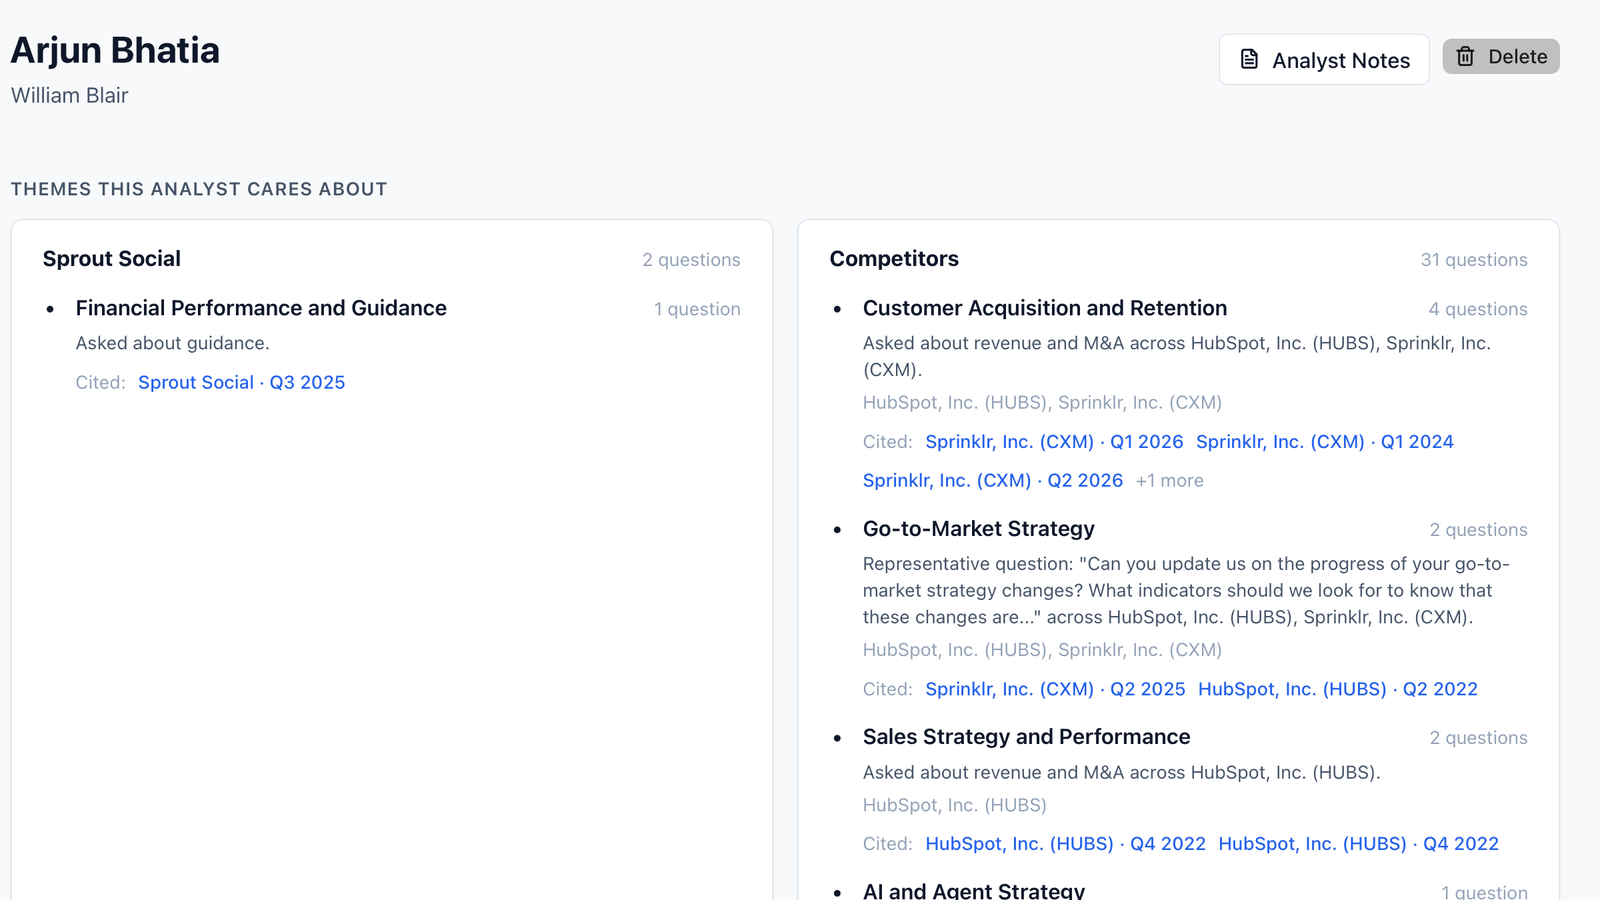This screenshot has width=1600, height=900.
Task: Click the '31 questions' count
Action: pyautogui.click(x=1474, y=260)
